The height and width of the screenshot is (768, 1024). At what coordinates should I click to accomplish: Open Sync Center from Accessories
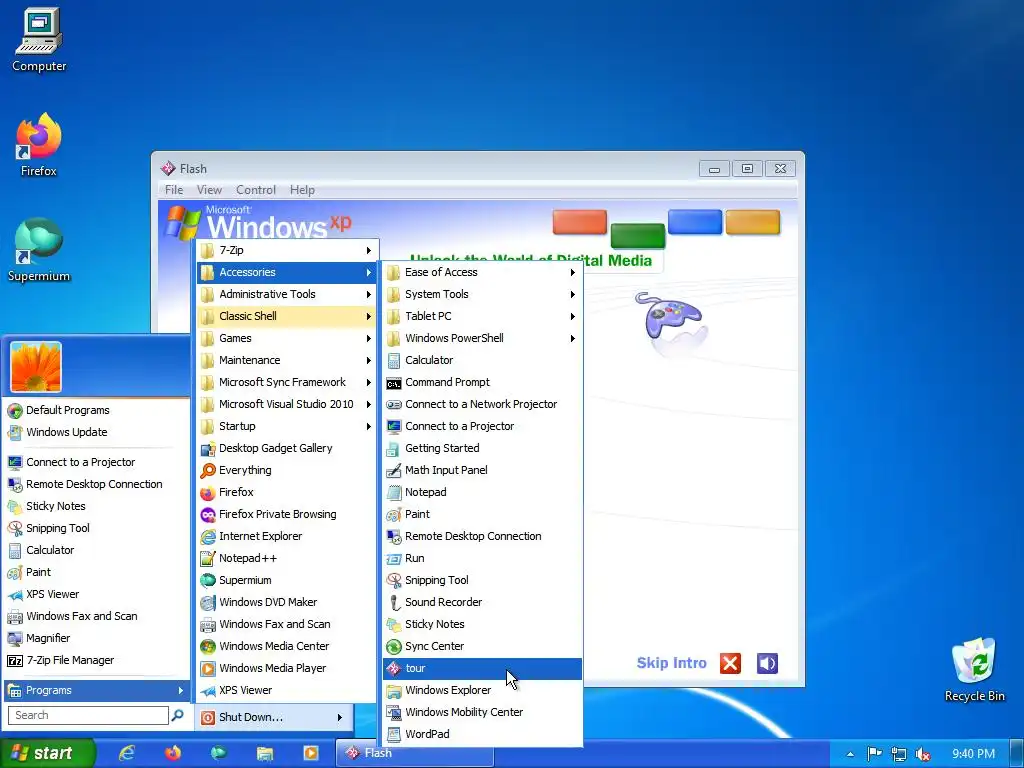482,646
